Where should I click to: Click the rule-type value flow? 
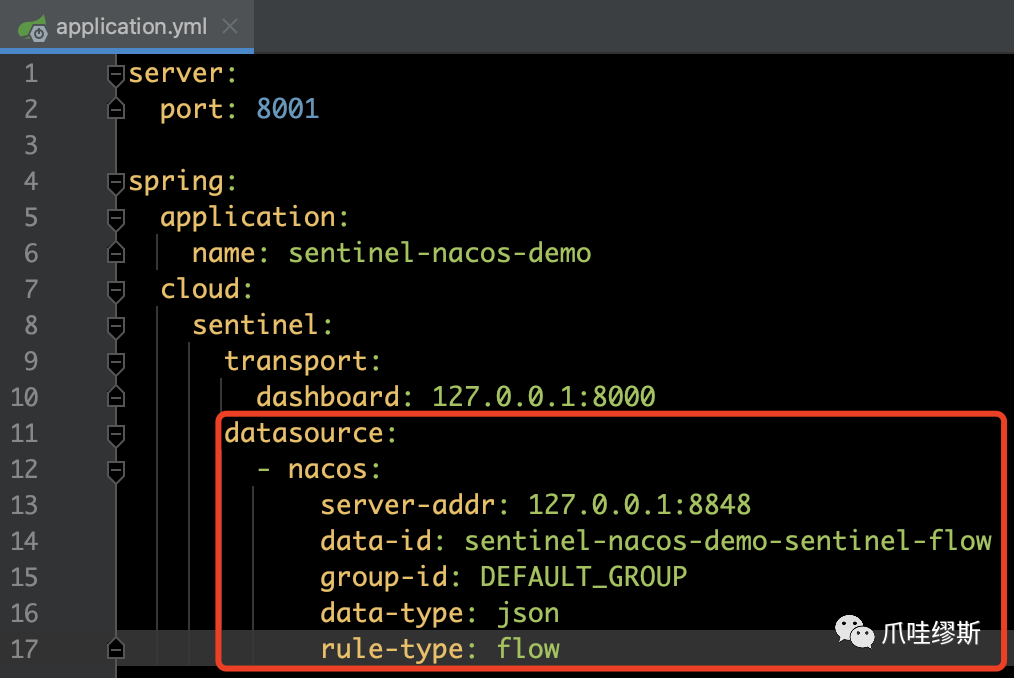(x=528, y=649)
